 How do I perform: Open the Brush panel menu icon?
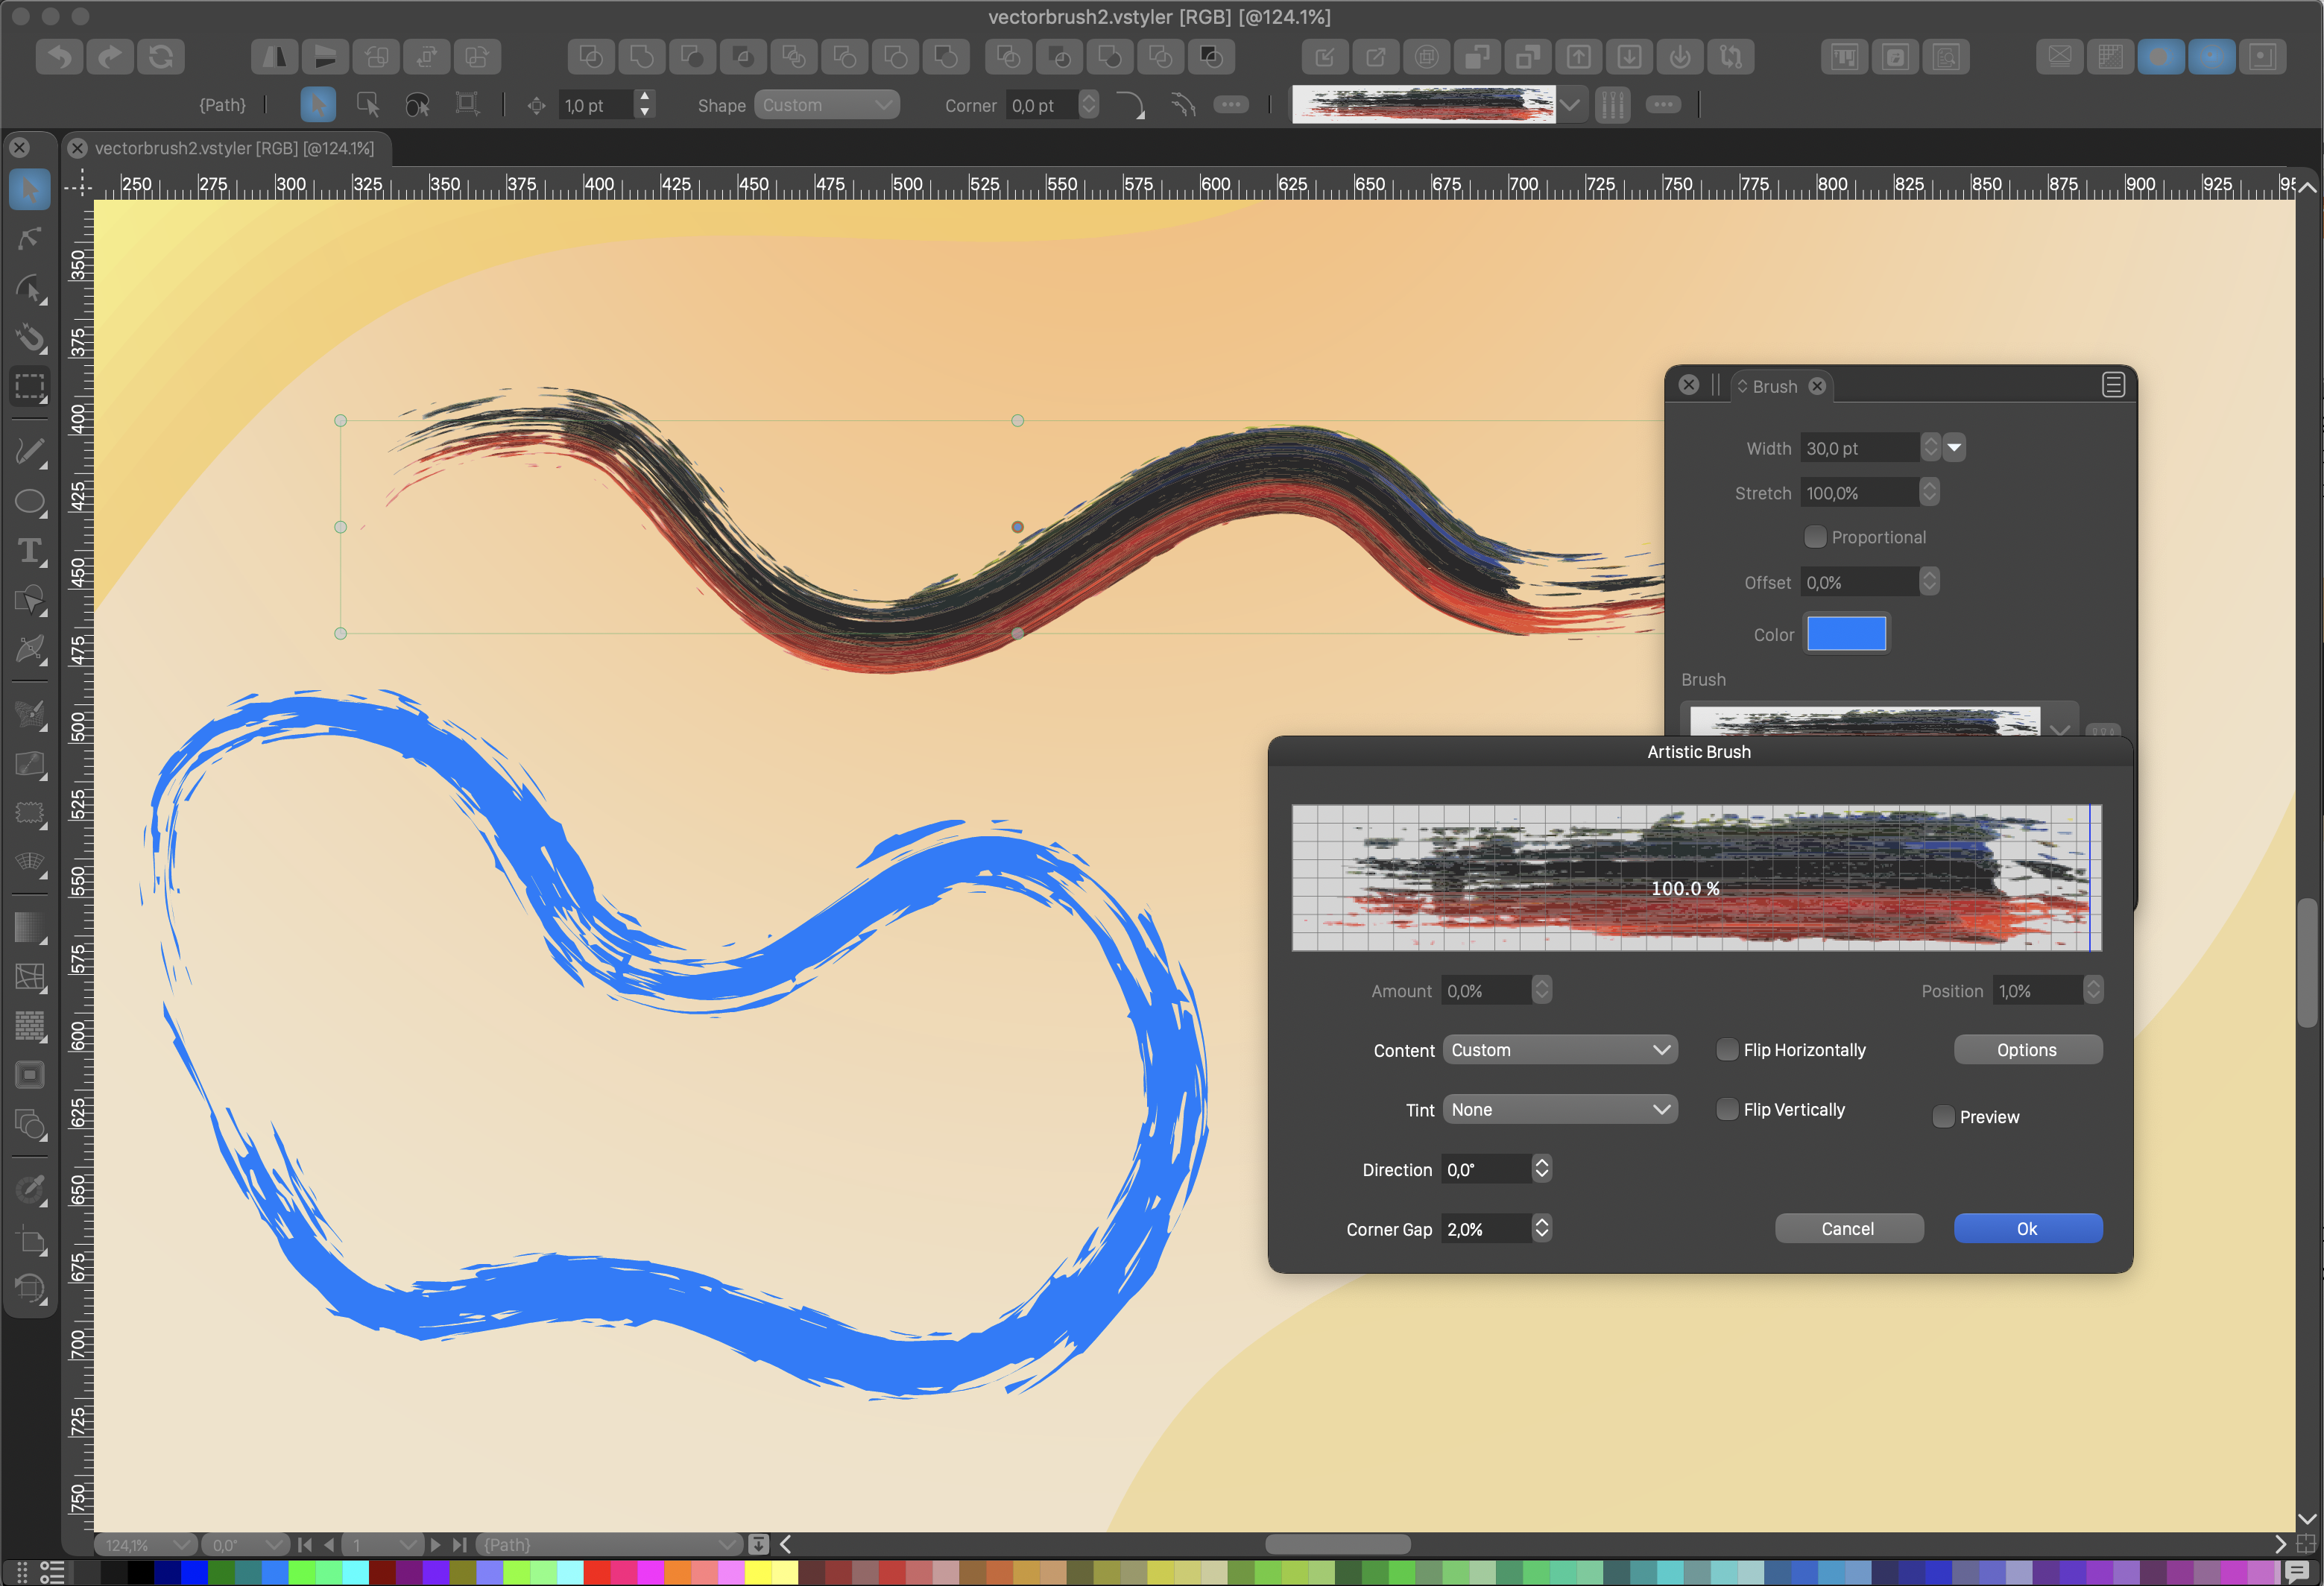2112,385
